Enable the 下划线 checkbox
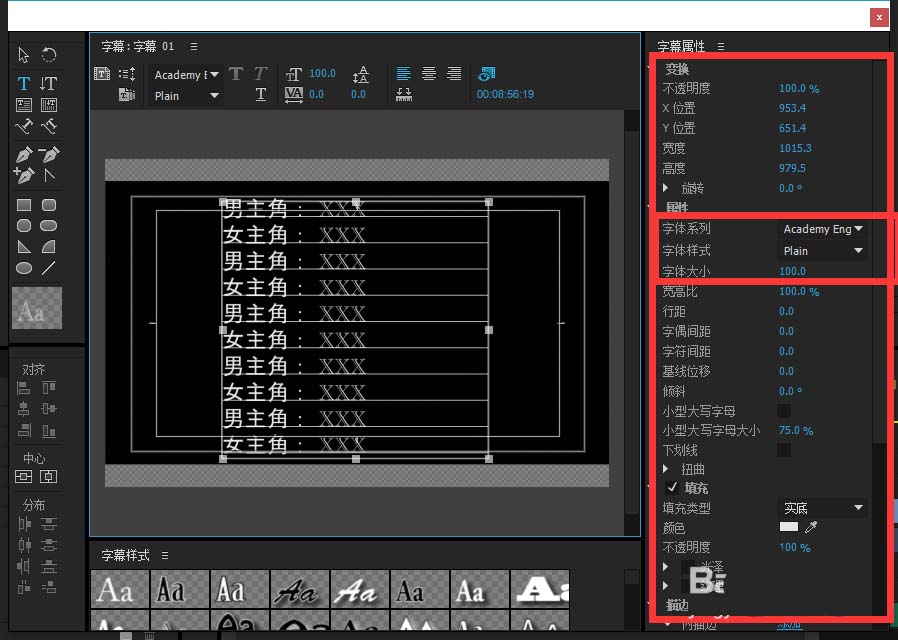The height and width of the screenshot is (640, 898). point(784,450)
